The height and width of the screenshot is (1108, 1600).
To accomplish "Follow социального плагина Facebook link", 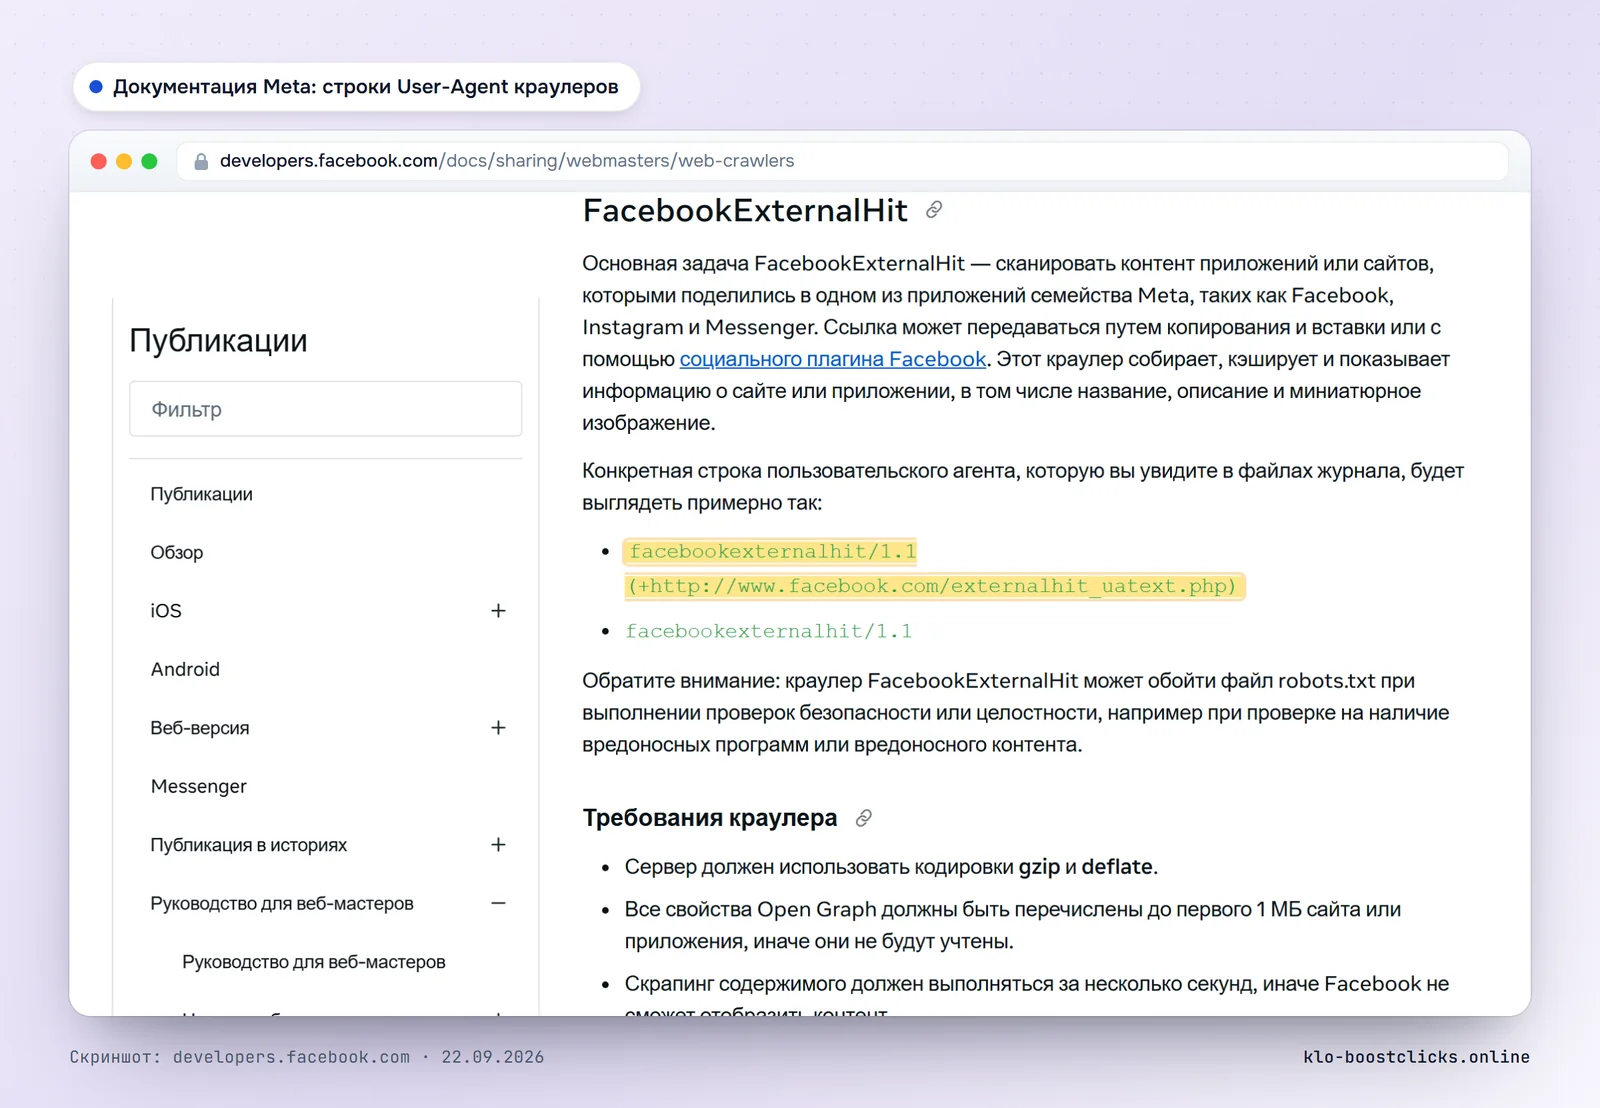I will (x=833, y=359).
